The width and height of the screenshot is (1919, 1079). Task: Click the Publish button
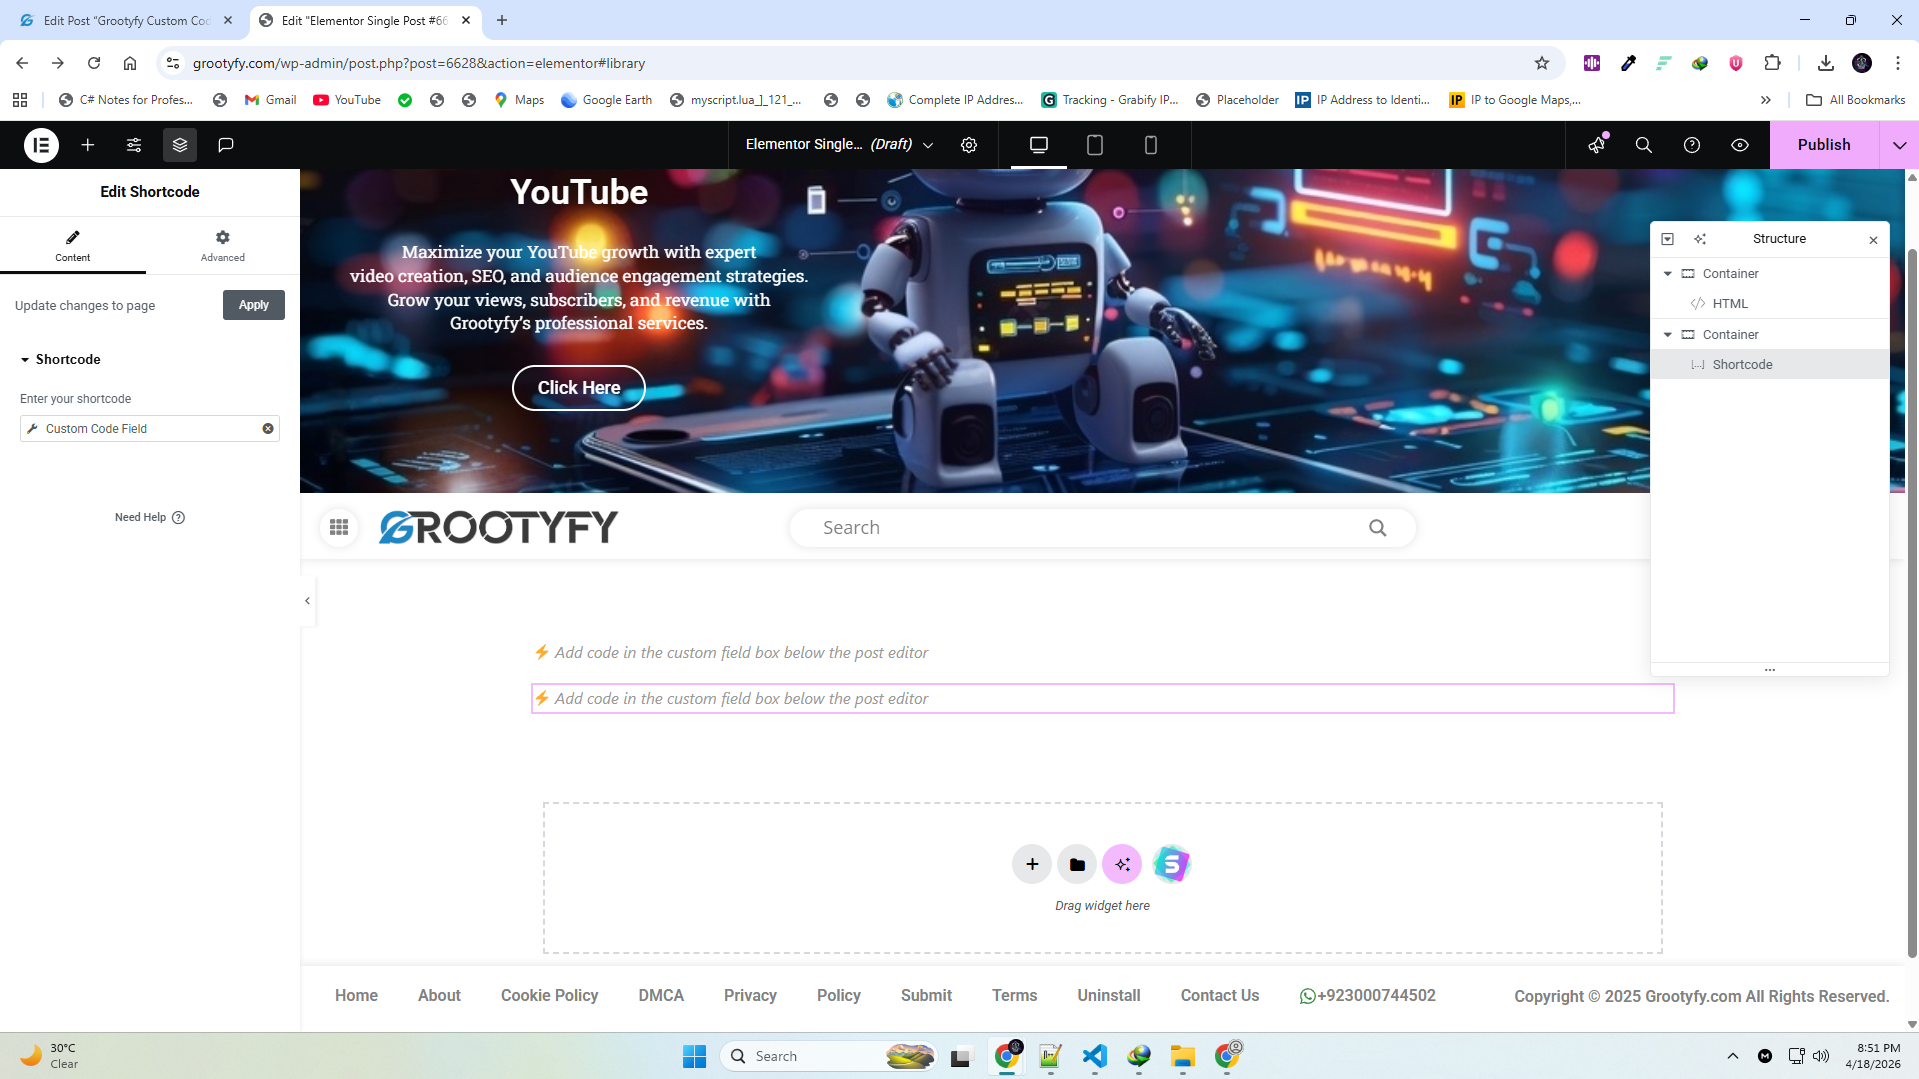click(x=1823, y=145)
